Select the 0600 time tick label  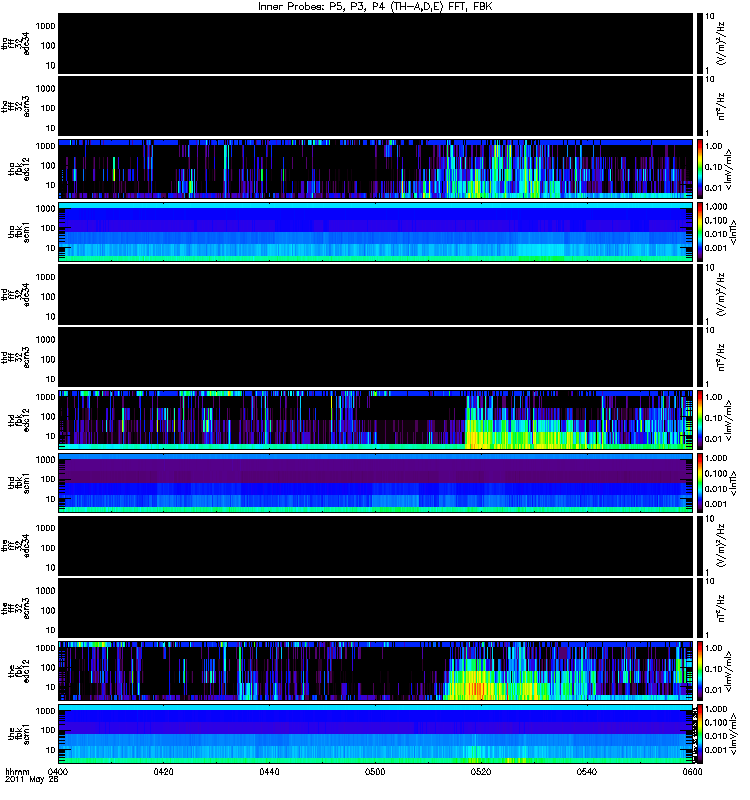click(x=692, y=772)
